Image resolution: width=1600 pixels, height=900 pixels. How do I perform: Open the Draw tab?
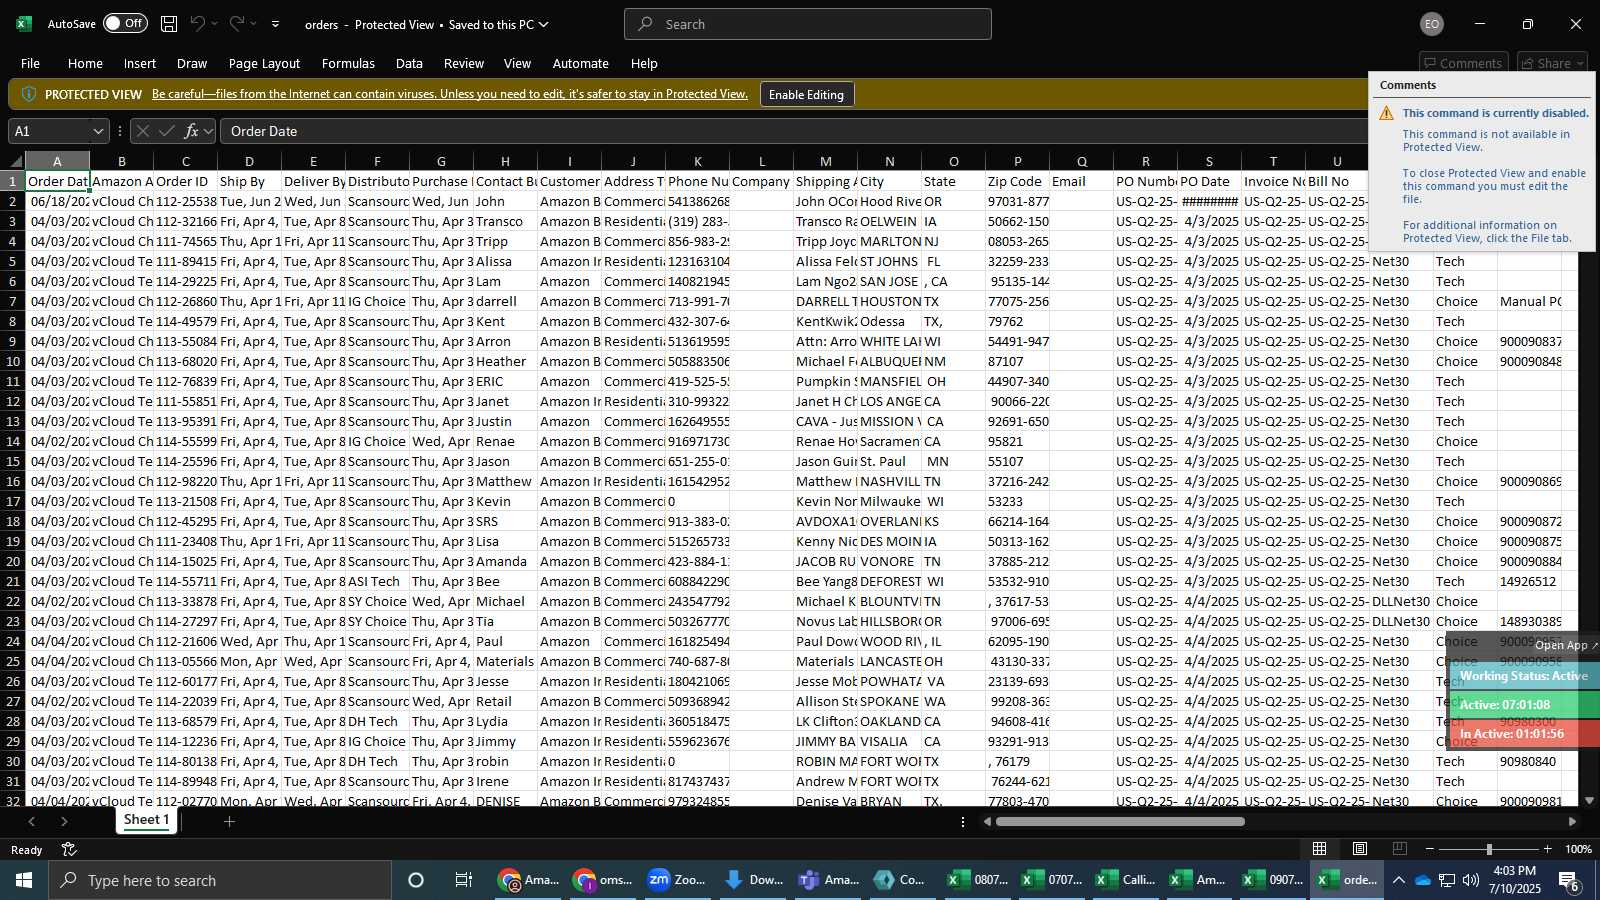(192, 63)
